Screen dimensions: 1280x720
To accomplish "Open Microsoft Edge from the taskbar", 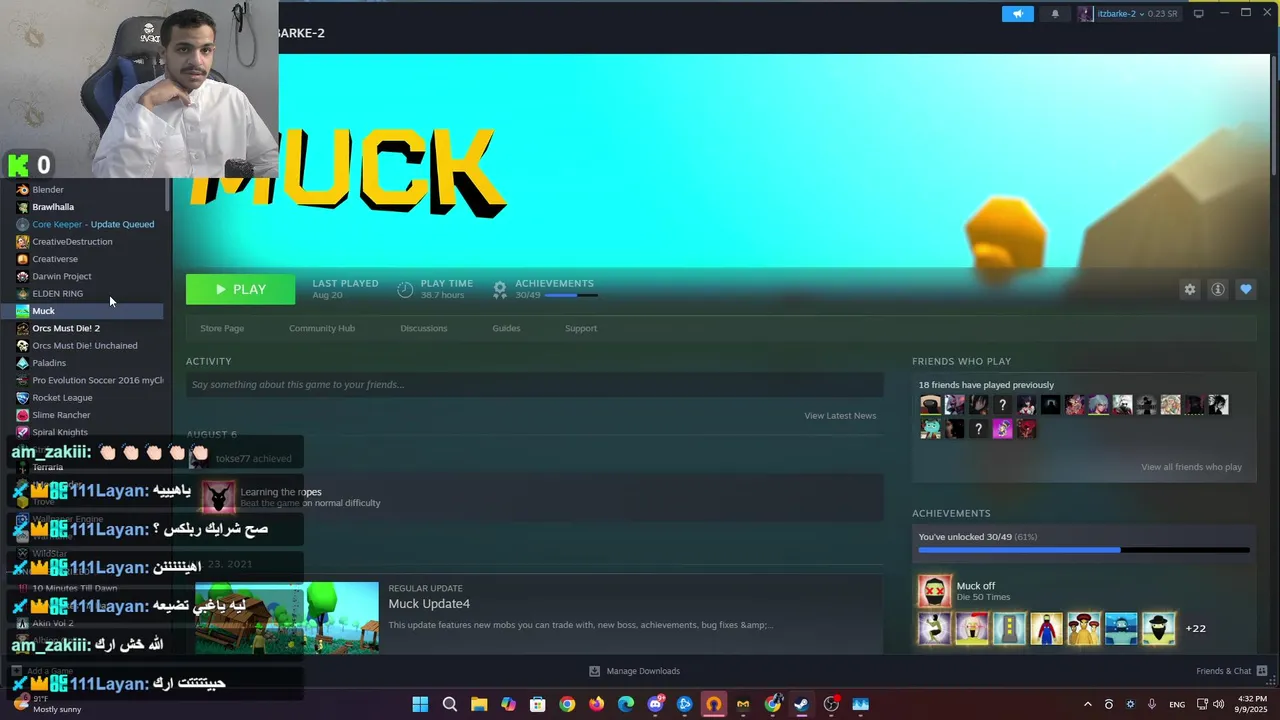I will pyautogui.click(x=626, y=704).
